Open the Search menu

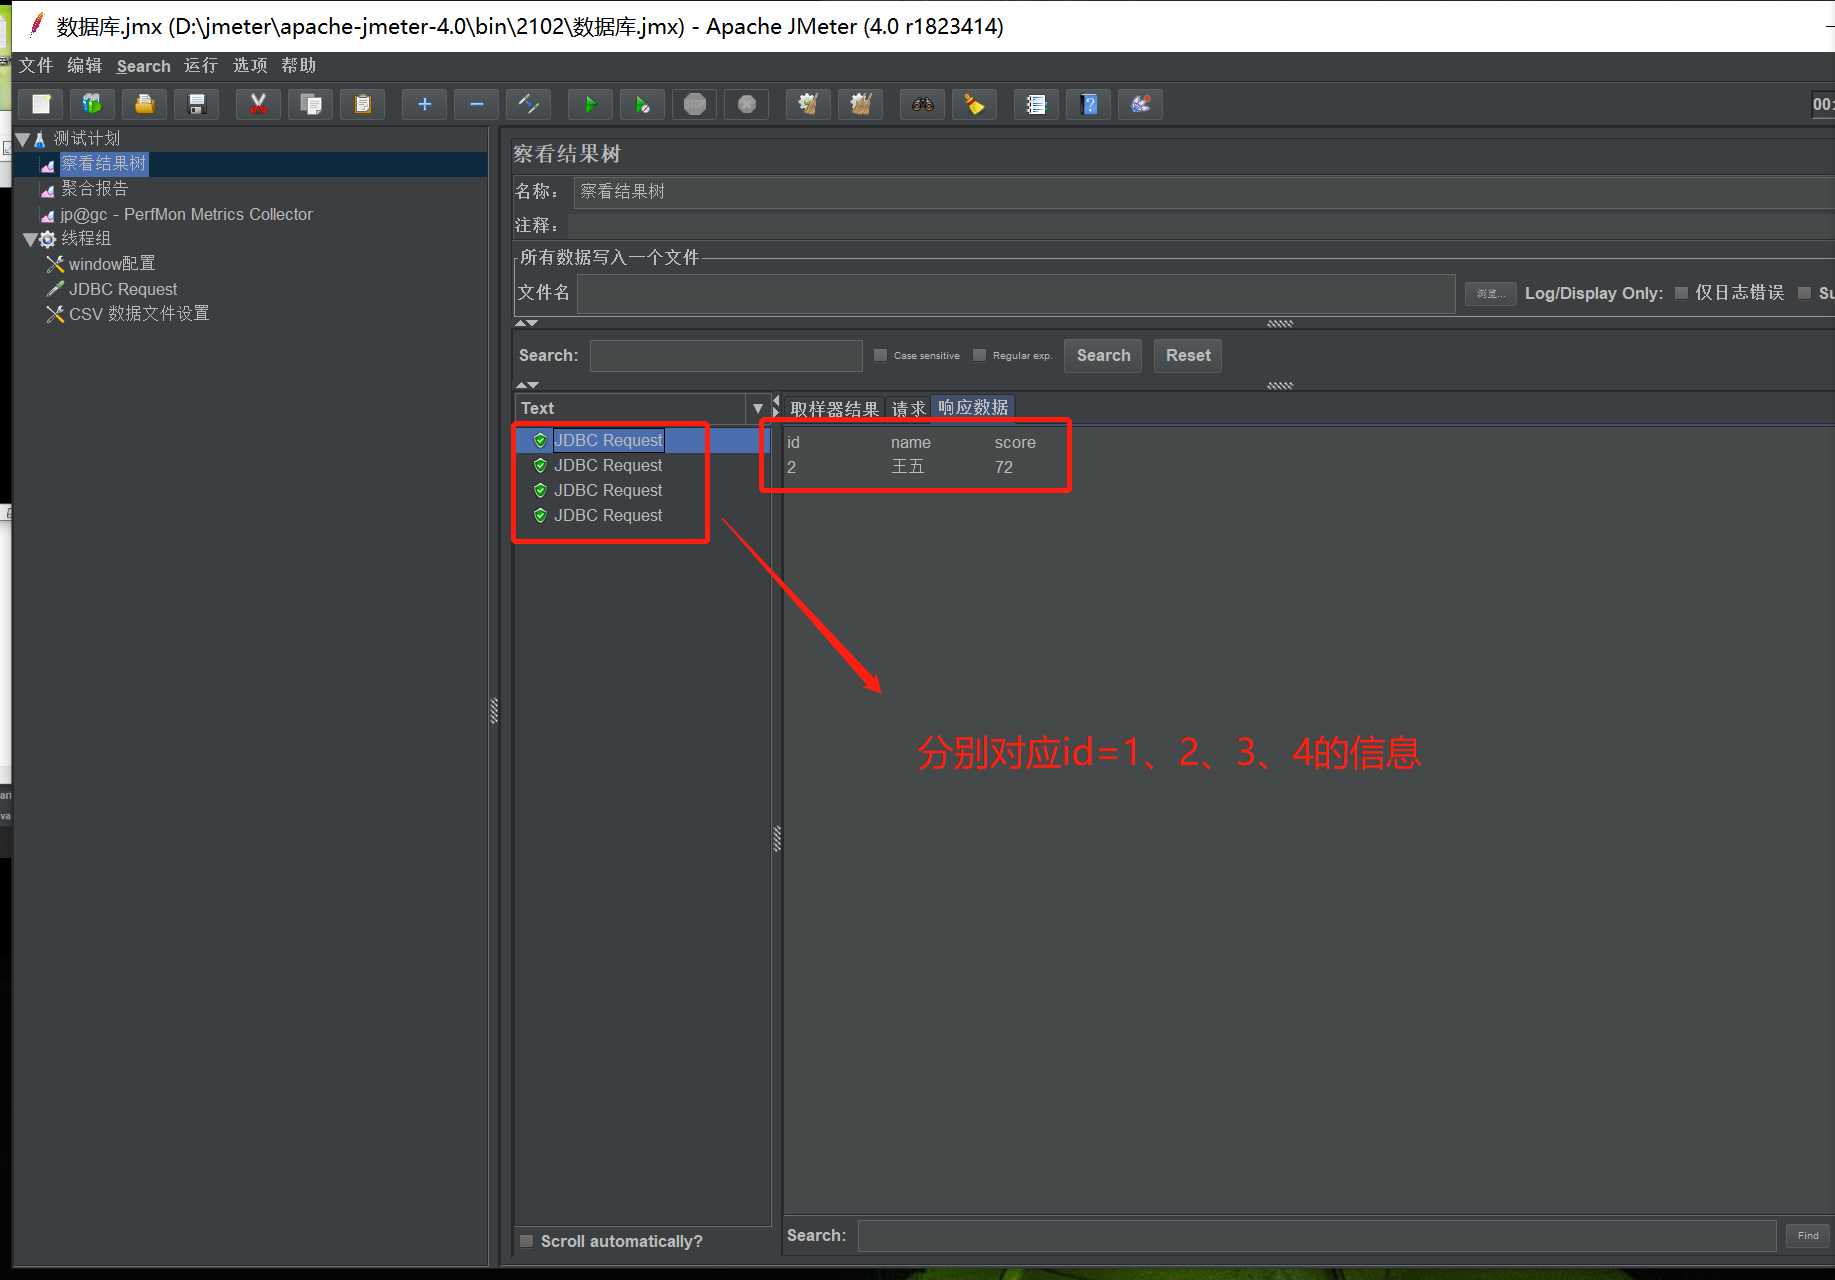pos(143,66)
